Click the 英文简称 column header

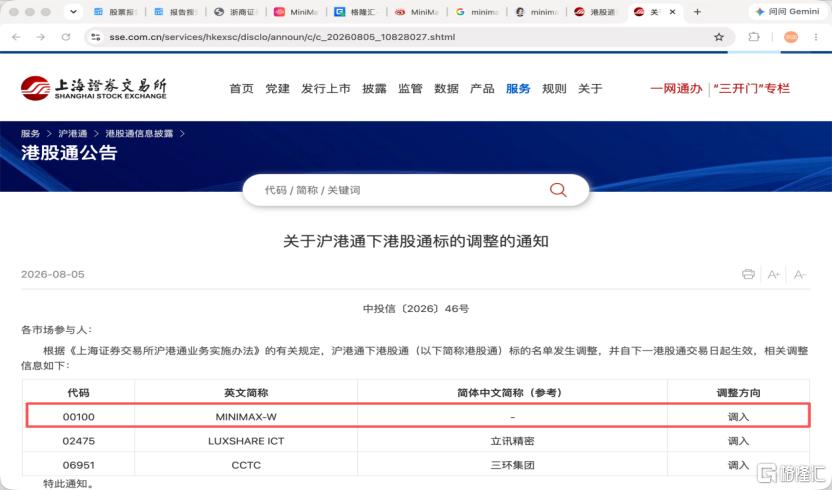pyautogui.click(x=246, y=393)
